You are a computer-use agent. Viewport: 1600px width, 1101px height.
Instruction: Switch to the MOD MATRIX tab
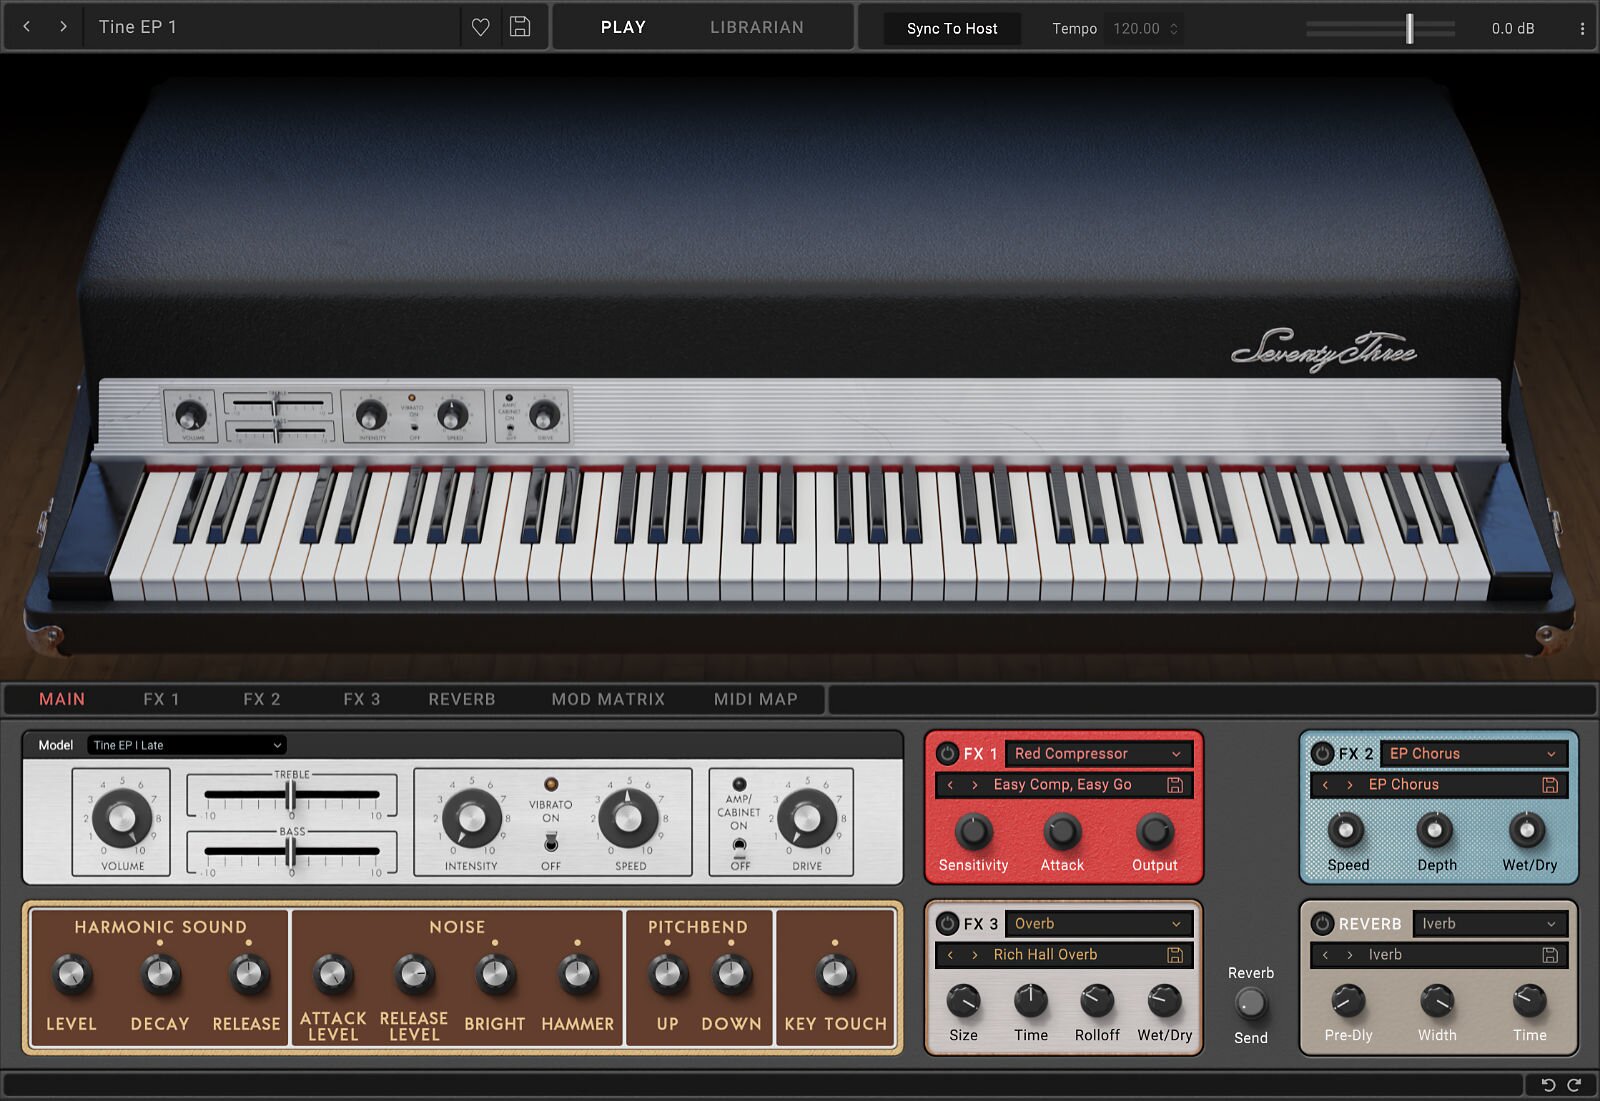coord(608,699)
